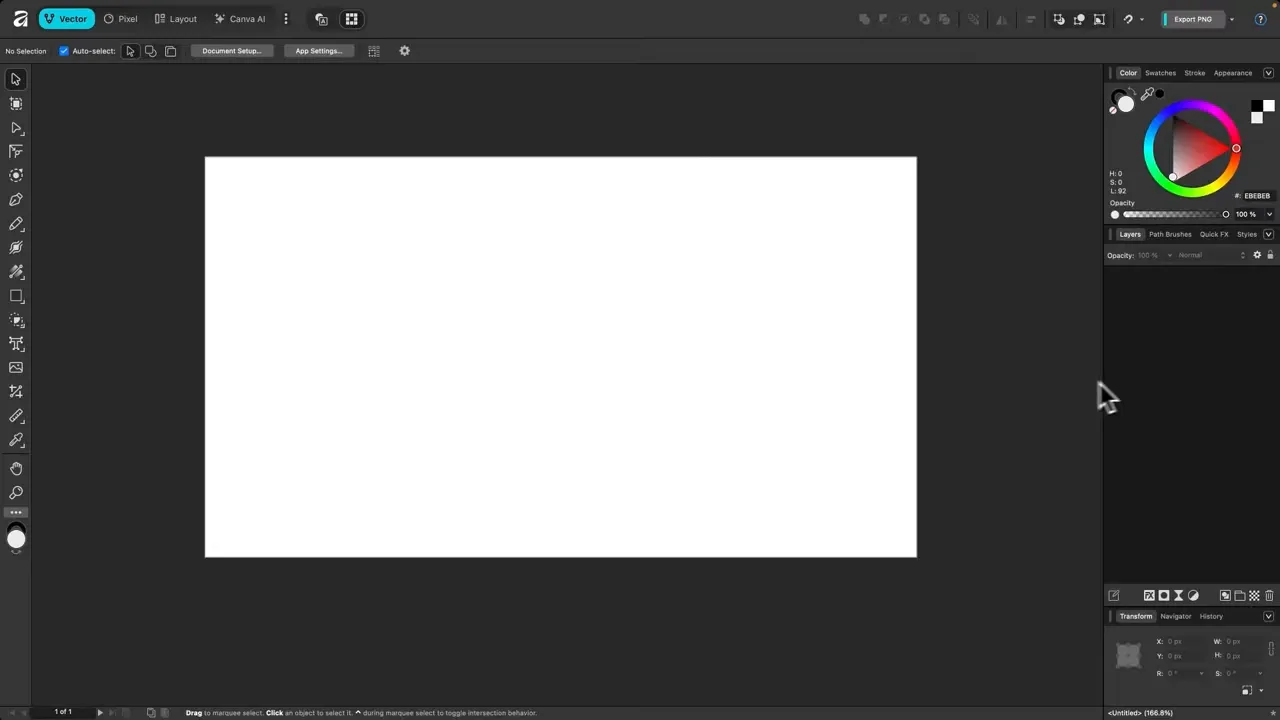Choose the Pencil tool
1280x720 pixels.
tap(16, 223)
